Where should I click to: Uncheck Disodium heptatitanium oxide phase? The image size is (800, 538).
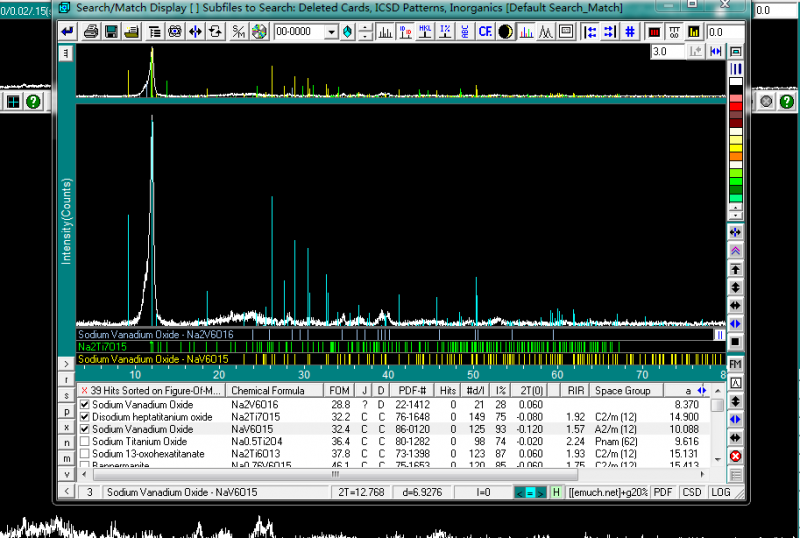pyautogui.click(x=85, y=417)
